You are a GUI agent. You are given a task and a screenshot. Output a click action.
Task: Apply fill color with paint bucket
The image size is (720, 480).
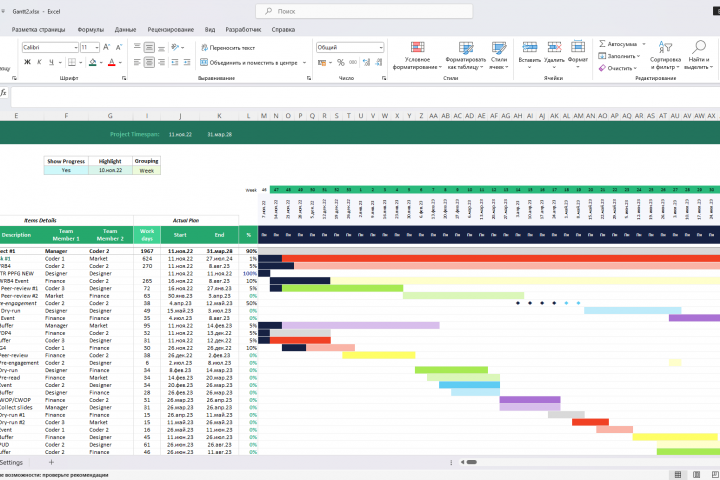[93, 62]
